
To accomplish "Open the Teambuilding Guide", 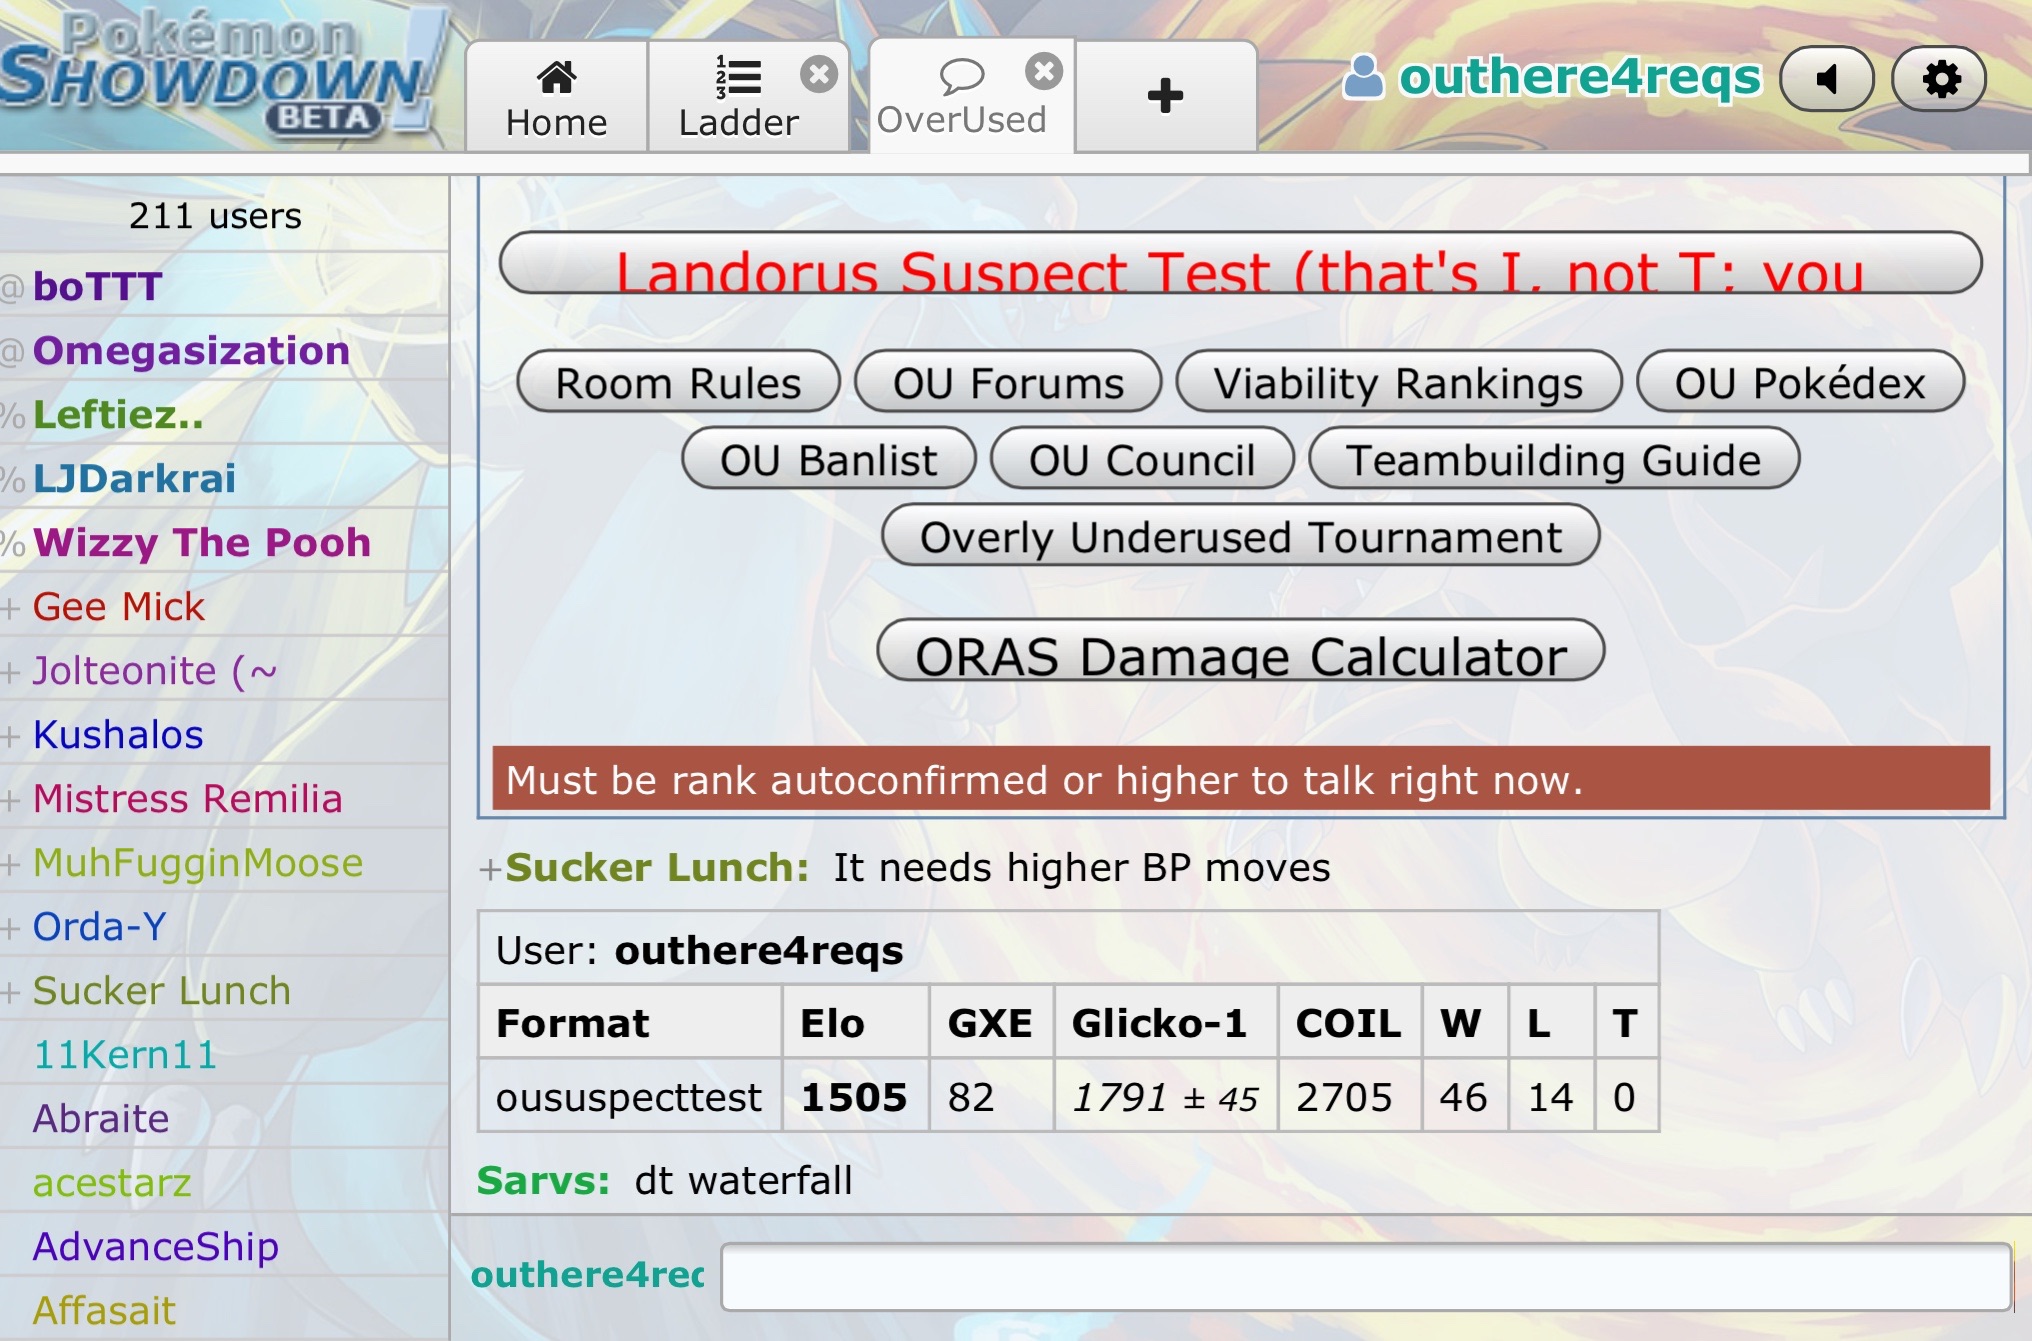I will point(1554,459).
